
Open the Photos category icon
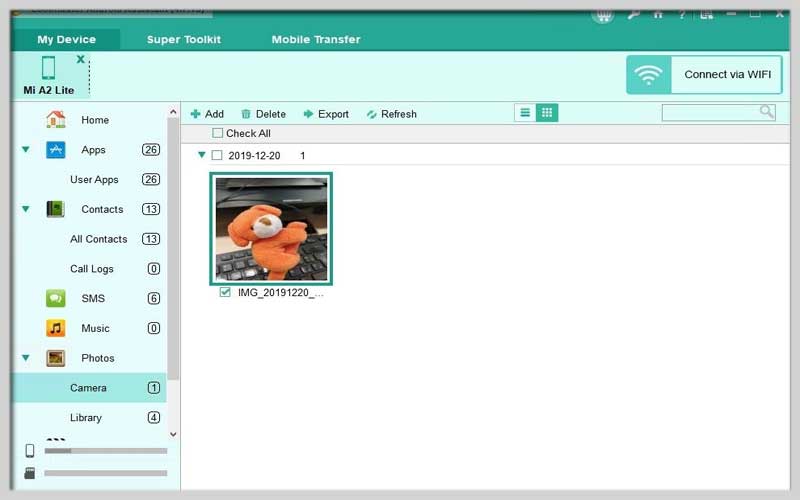[x=56, y=358]
